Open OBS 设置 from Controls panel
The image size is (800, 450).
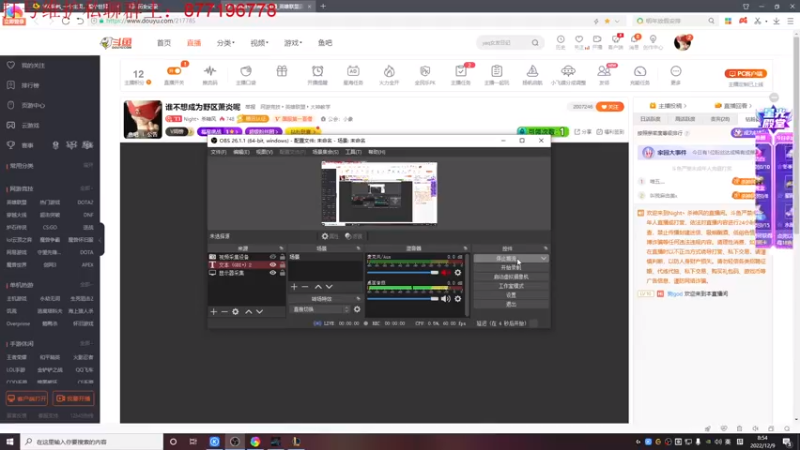coord(511,295)
